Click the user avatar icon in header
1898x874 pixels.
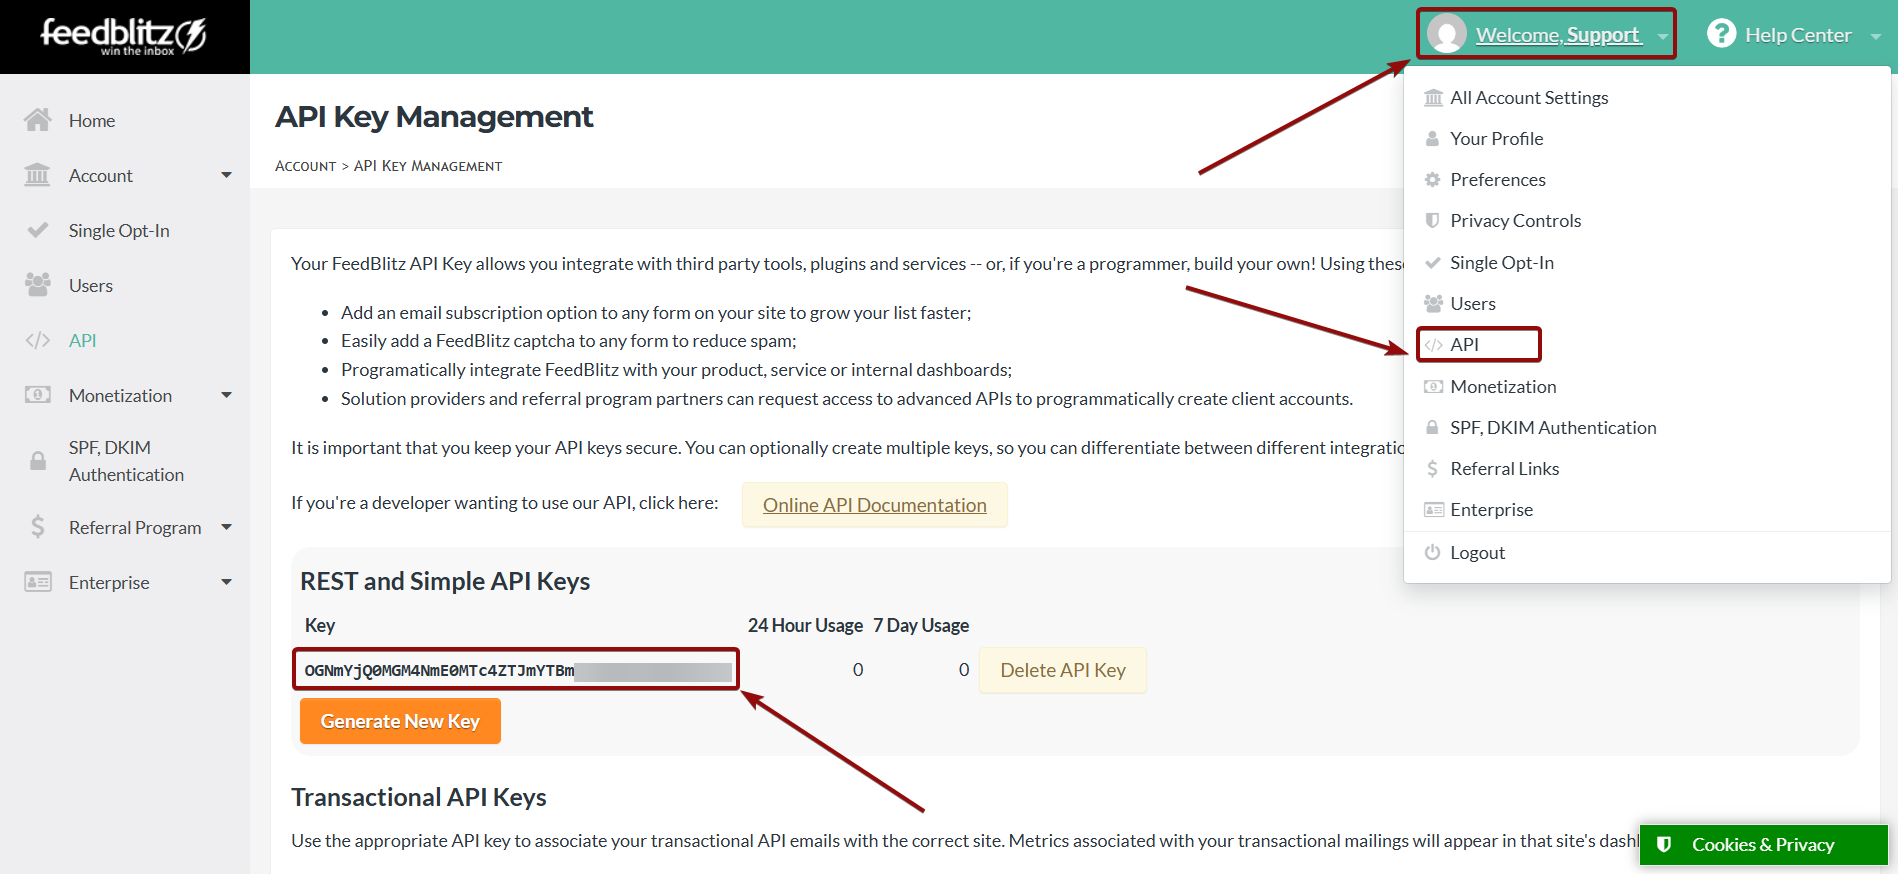1446,34
